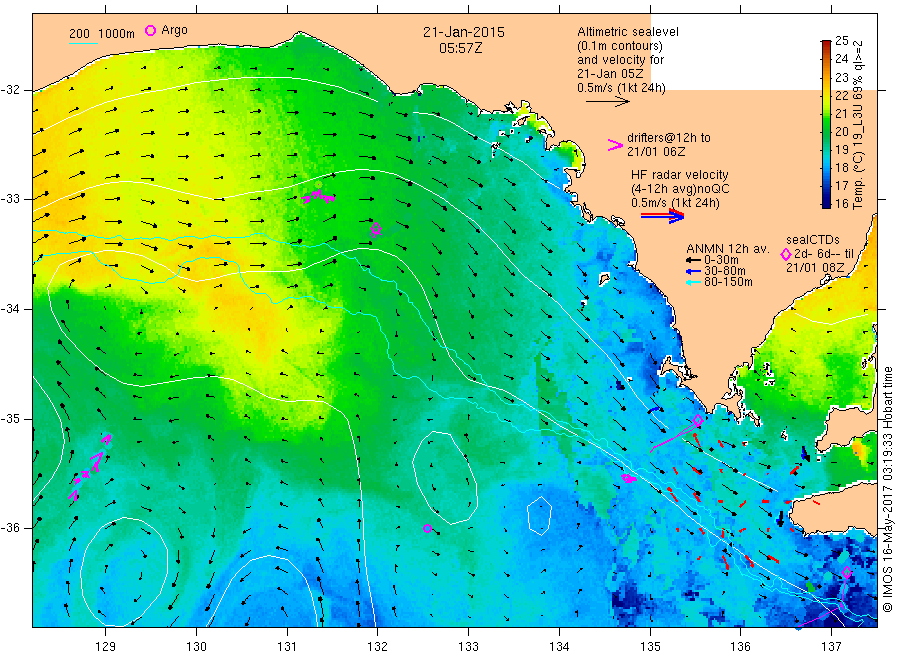Click the 130 longitude axis label
900x660 pixels.
(x=196, y=647)
